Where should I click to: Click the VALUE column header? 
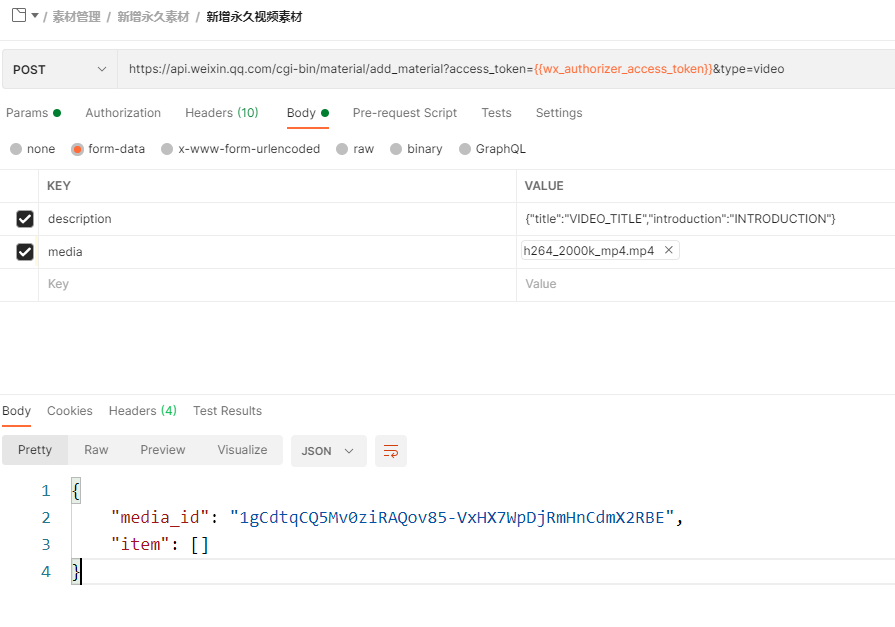pyautogui.click(x=544, y=186)
